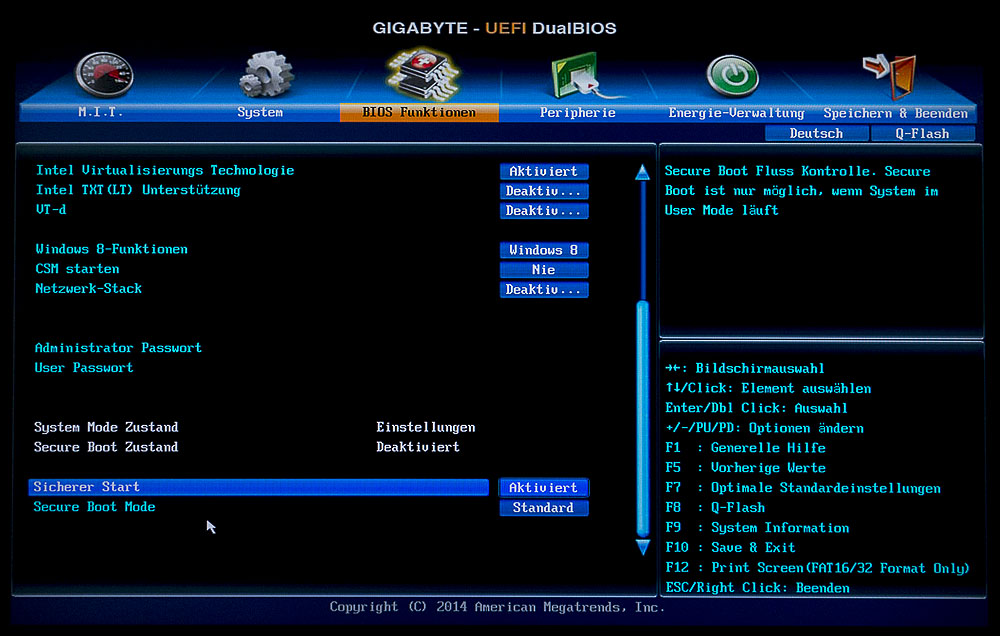Change Intel Virtualisierungs Technologie Aktiviert value
This screenshot has height=636, width=1000.
point(543,171)
